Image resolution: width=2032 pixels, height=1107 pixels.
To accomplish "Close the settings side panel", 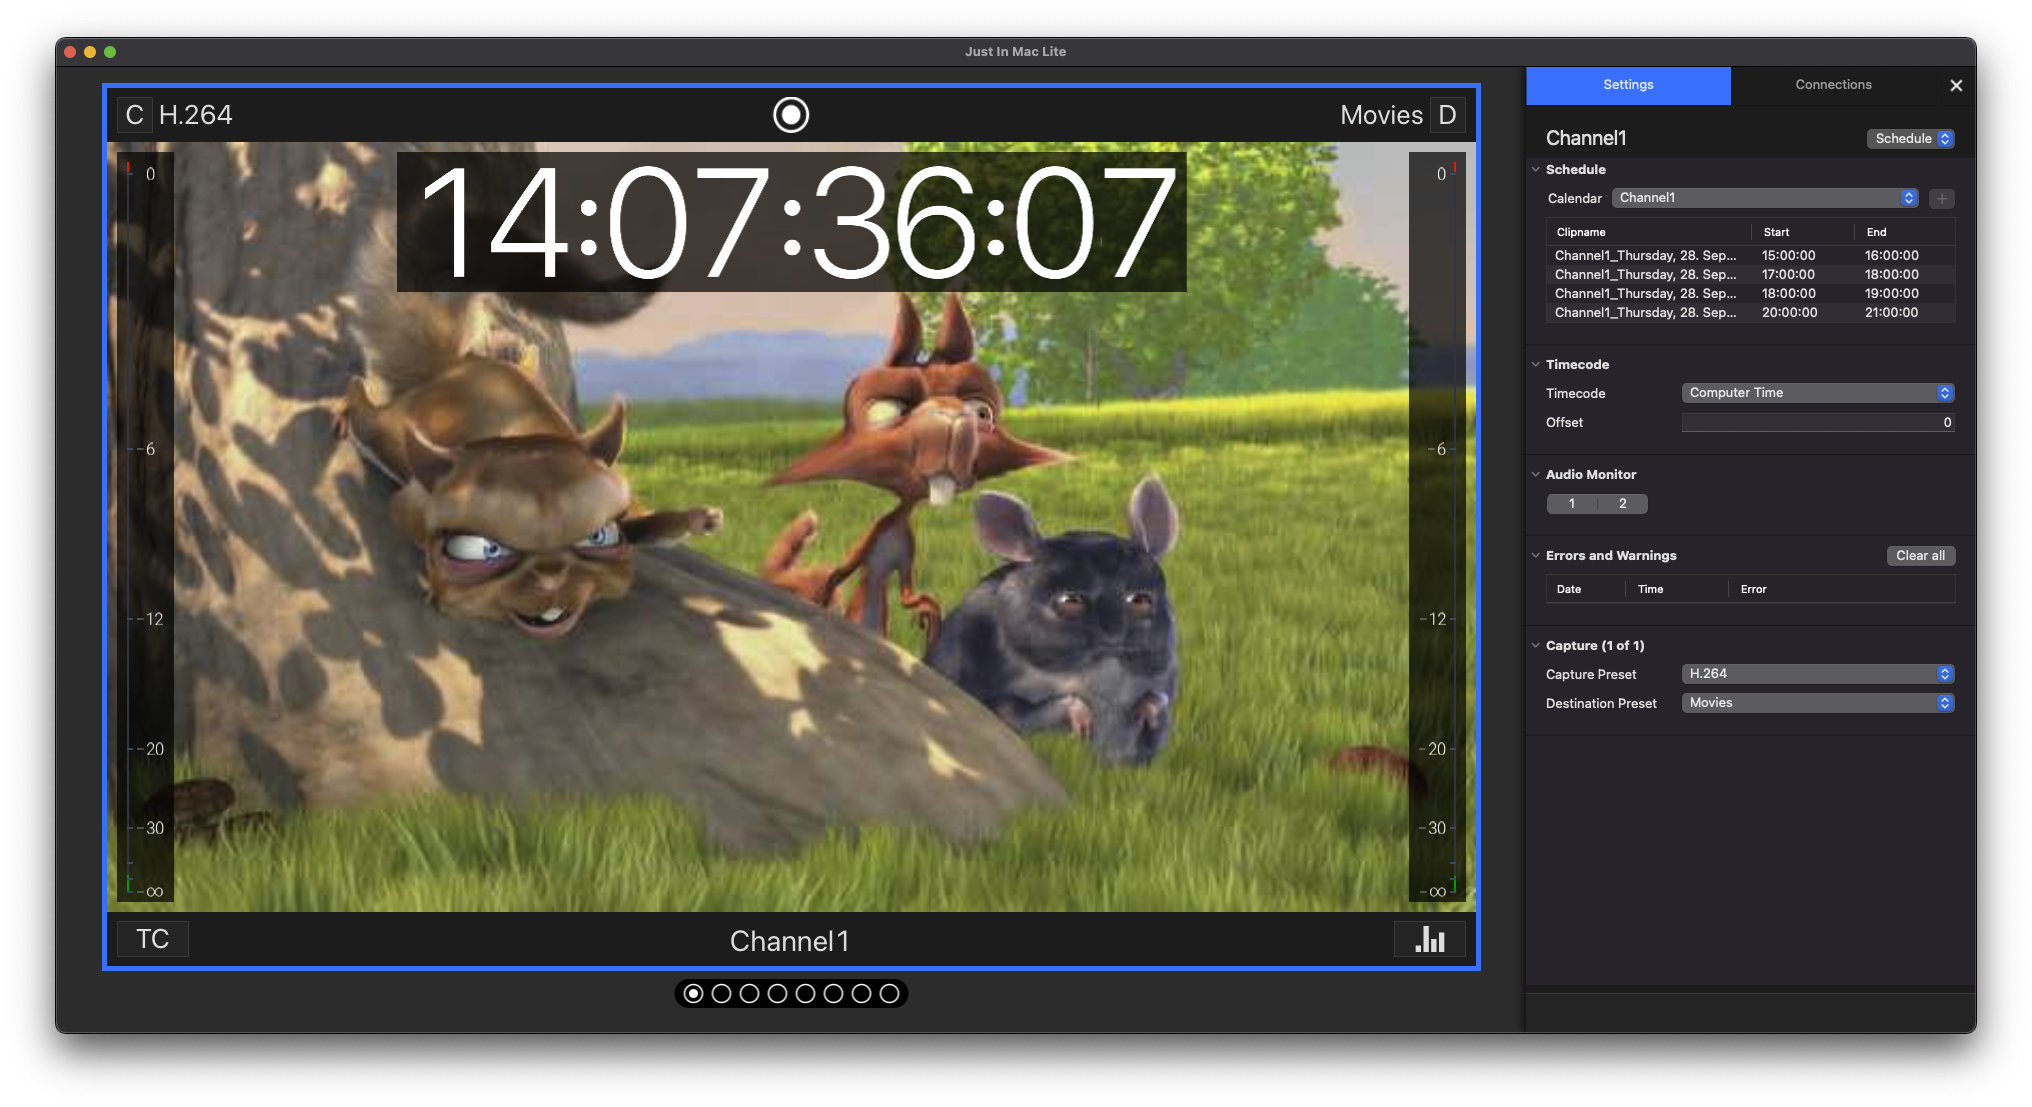I will [x=1955, y=86].
